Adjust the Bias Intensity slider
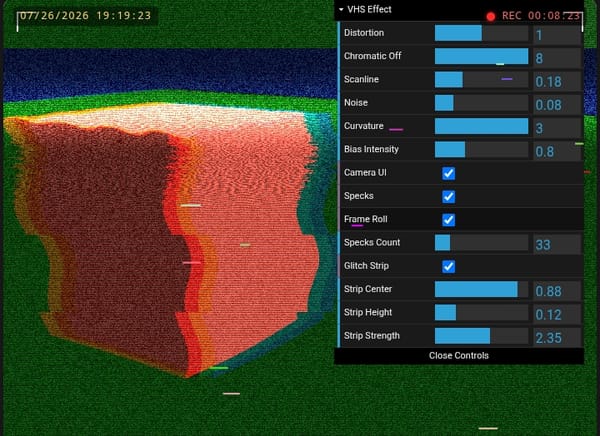The image size is (600, 436). (x=481, y=150)
